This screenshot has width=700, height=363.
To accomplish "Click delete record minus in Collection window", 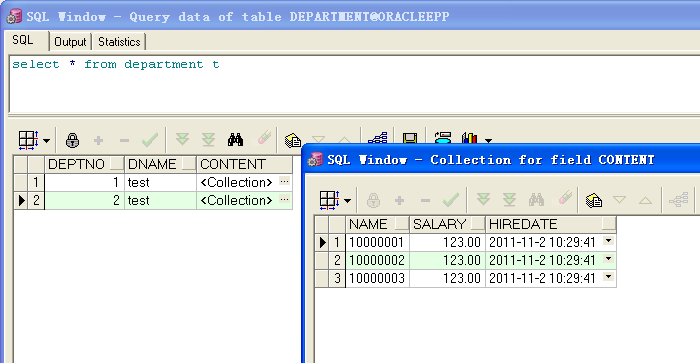I will tap(425, 200).
